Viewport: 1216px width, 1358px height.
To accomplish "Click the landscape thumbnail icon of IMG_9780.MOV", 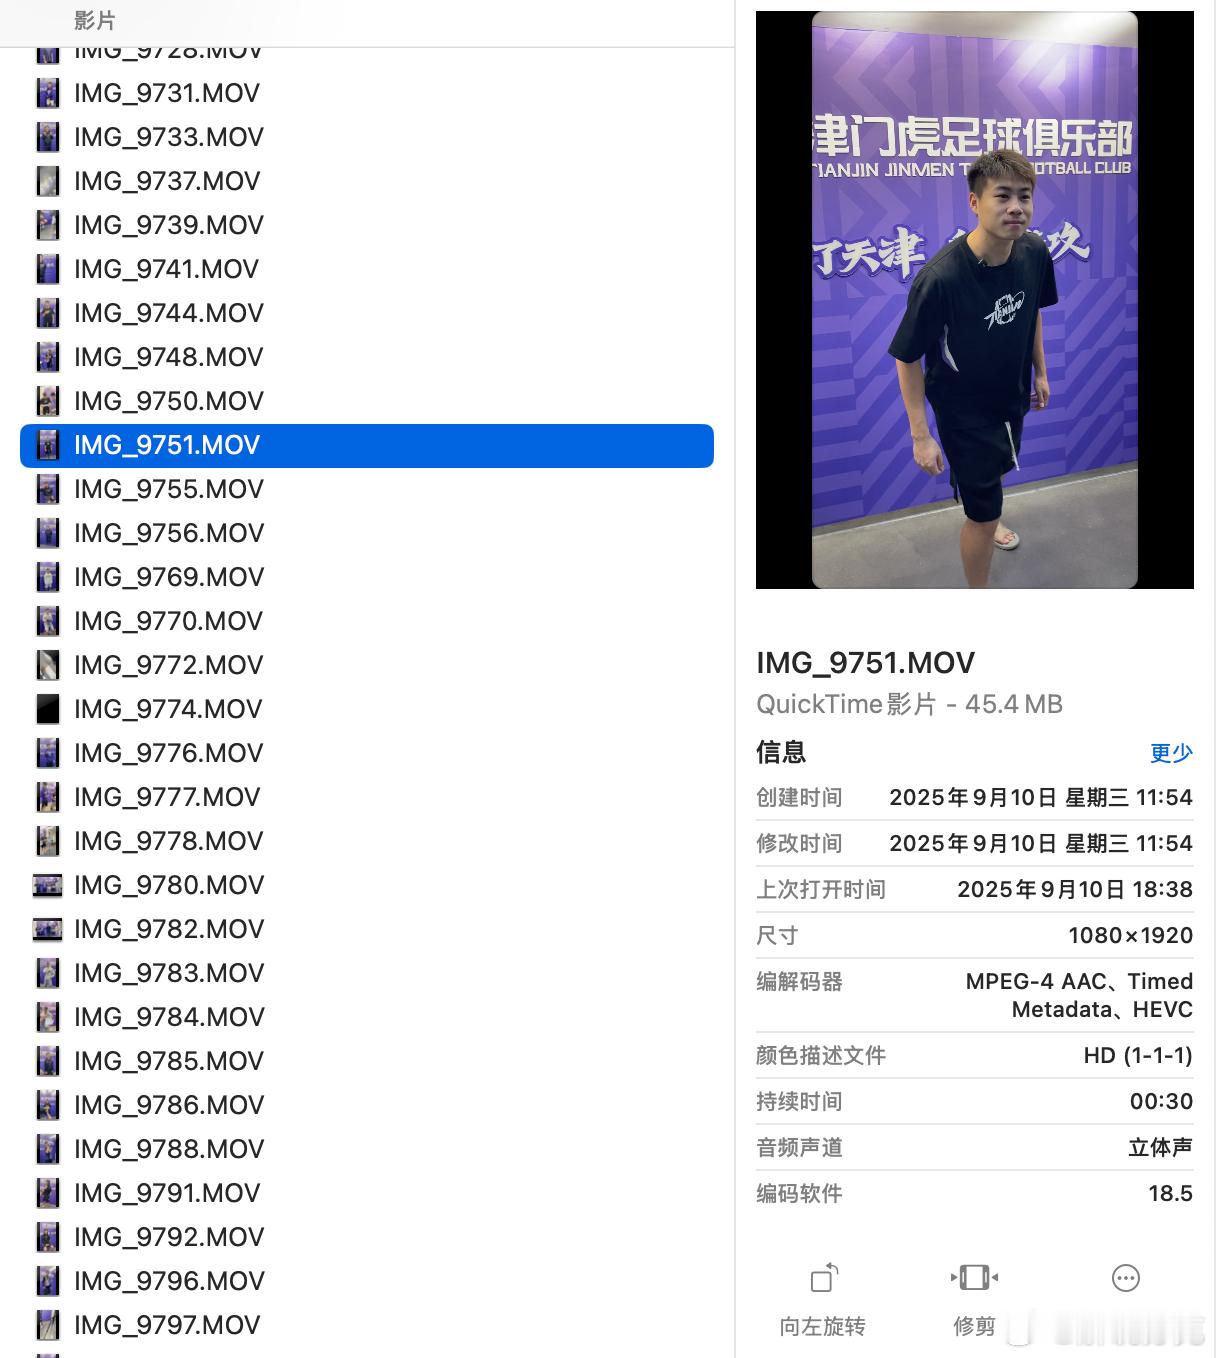I will click(x=48, y=885).
